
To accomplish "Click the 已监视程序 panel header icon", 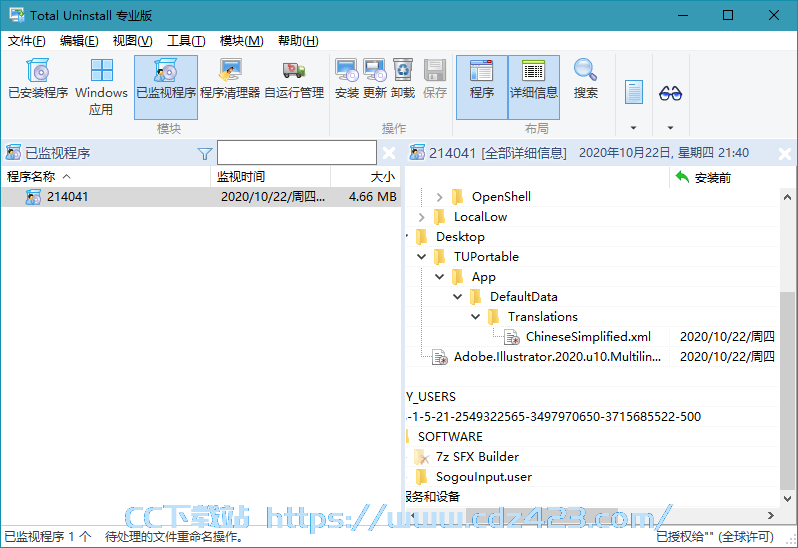I will (x=13, y=153).
